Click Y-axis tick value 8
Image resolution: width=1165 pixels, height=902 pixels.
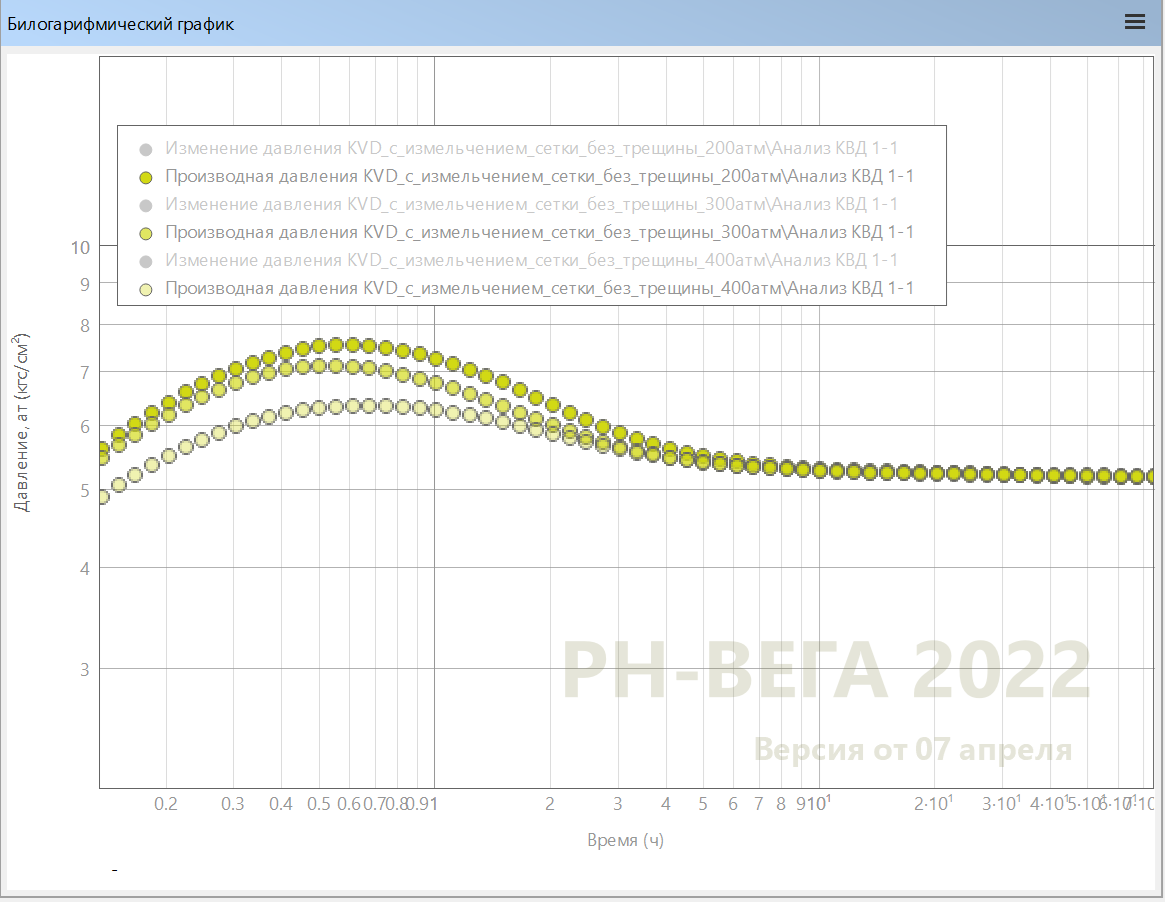pos(85,325)
